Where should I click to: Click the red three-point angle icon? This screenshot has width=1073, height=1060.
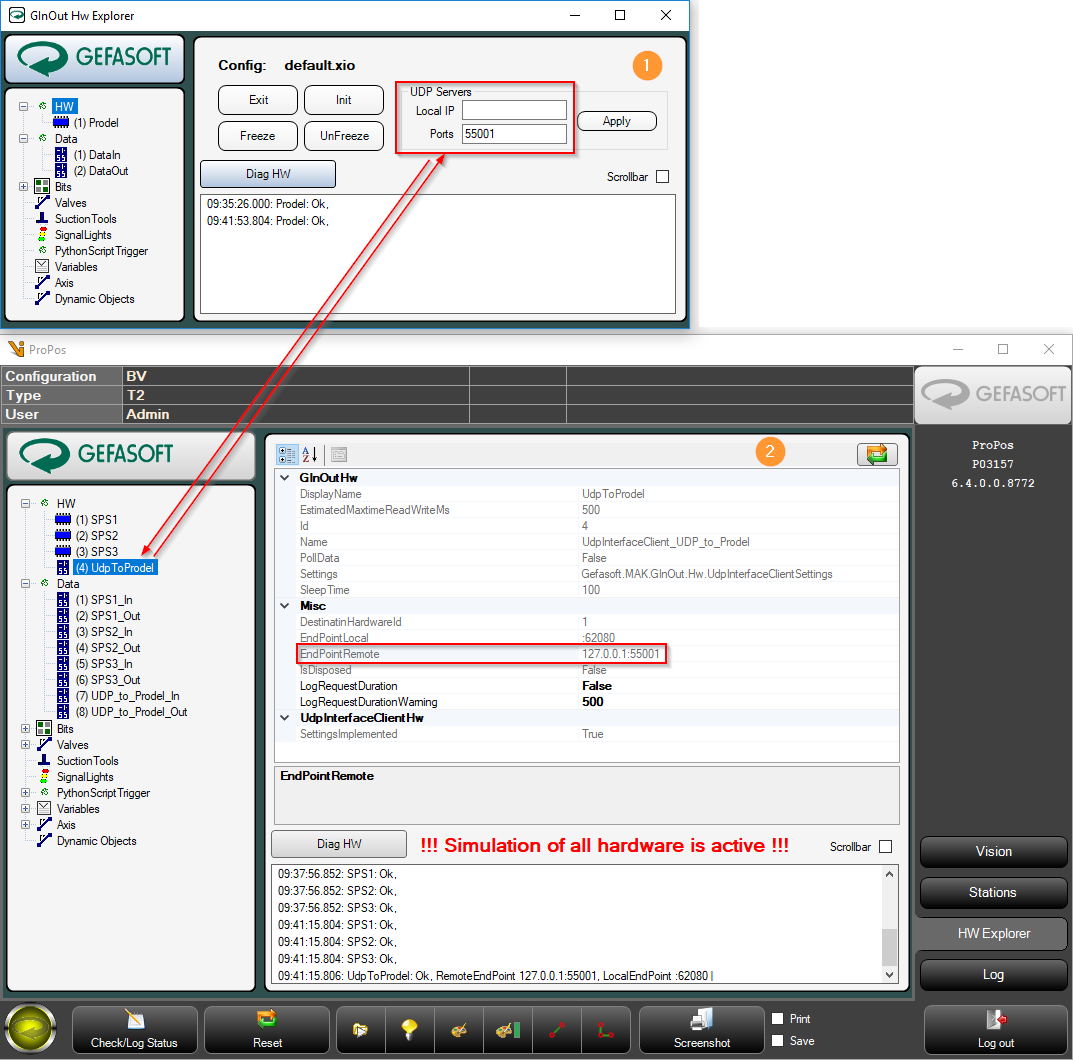point(606,1029)
